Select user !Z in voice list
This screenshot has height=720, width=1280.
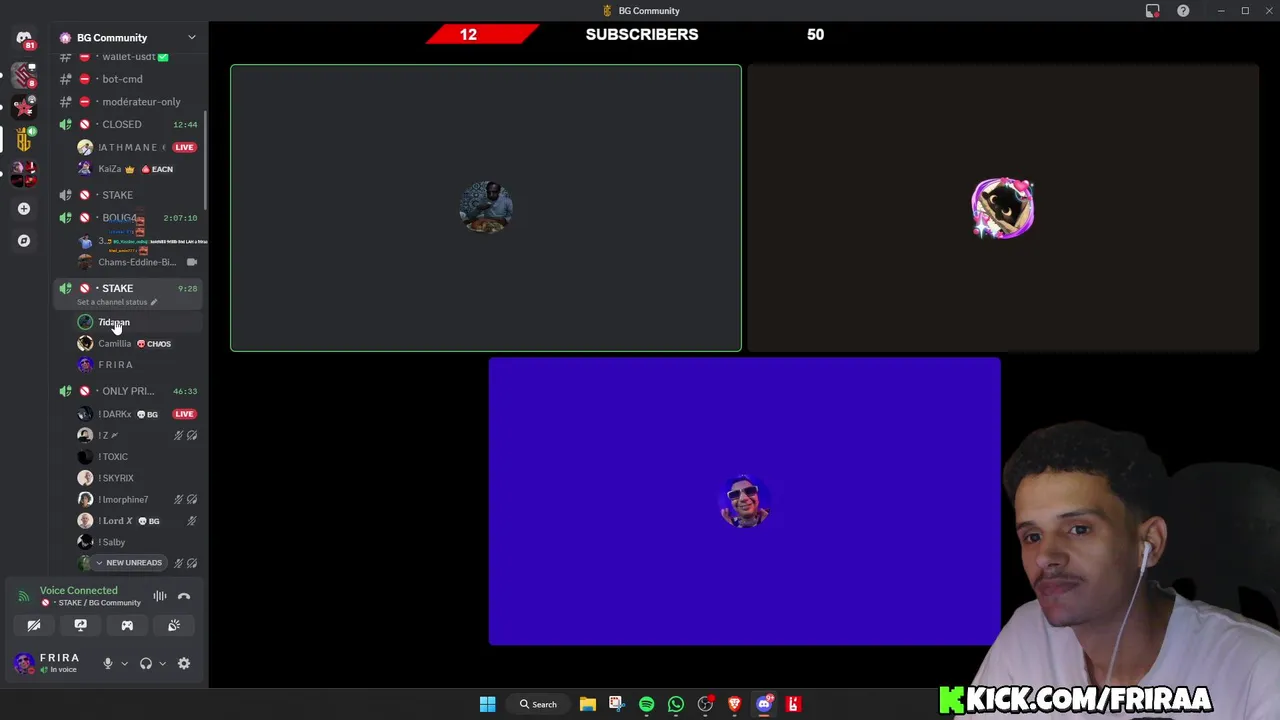click(137, 435)
